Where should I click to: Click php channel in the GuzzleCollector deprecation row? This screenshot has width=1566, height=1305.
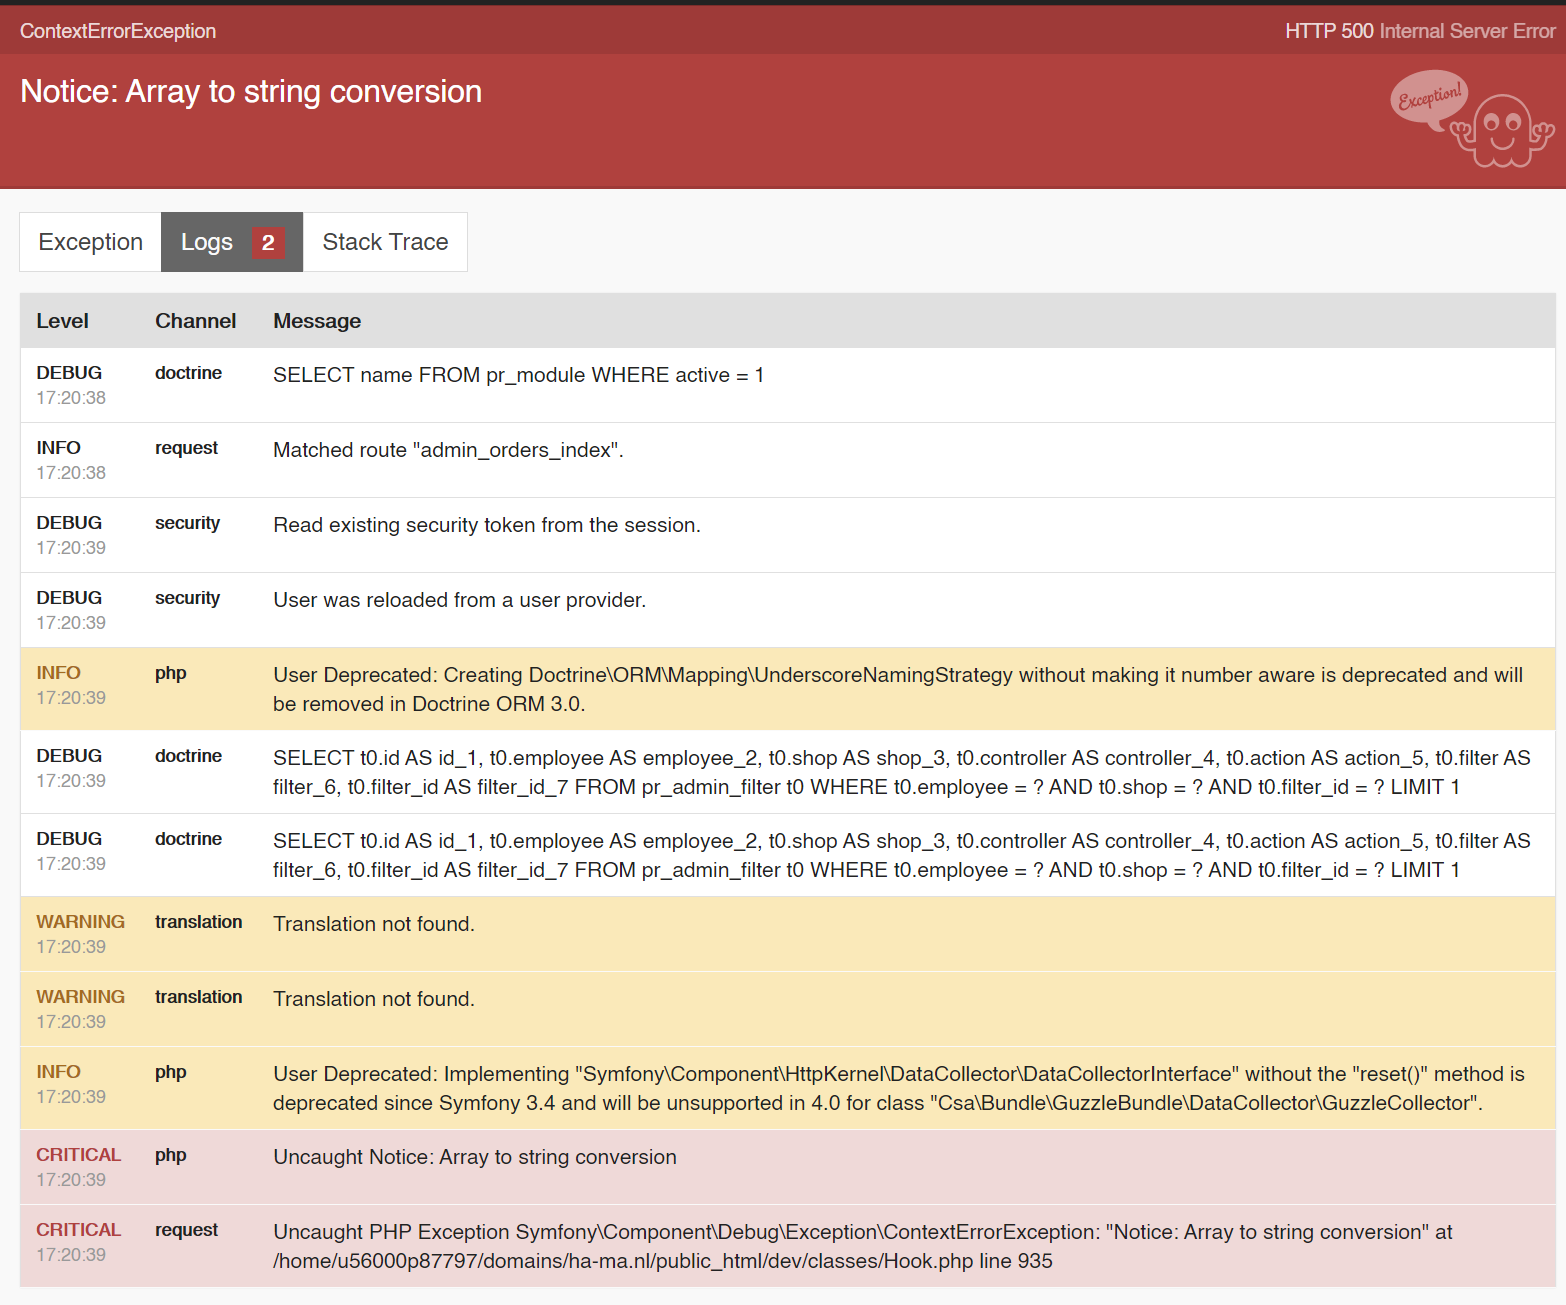point(171,1072)
